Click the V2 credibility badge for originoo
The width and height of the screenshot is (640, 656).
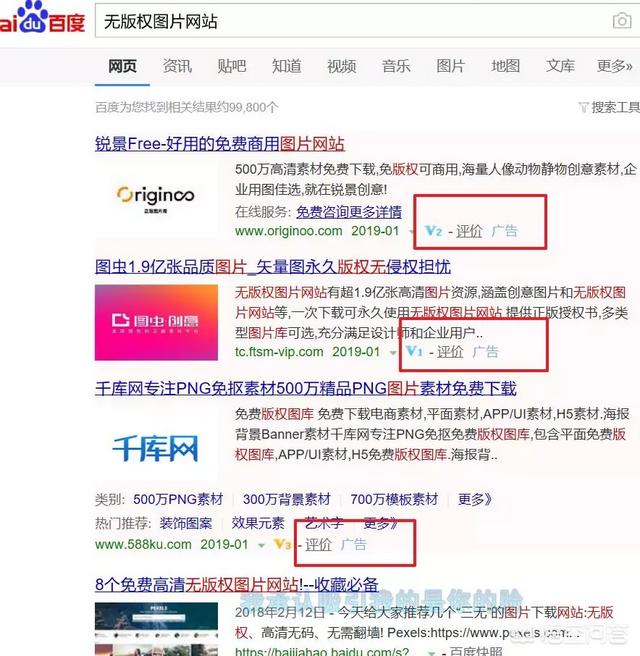tap(433, 231)
